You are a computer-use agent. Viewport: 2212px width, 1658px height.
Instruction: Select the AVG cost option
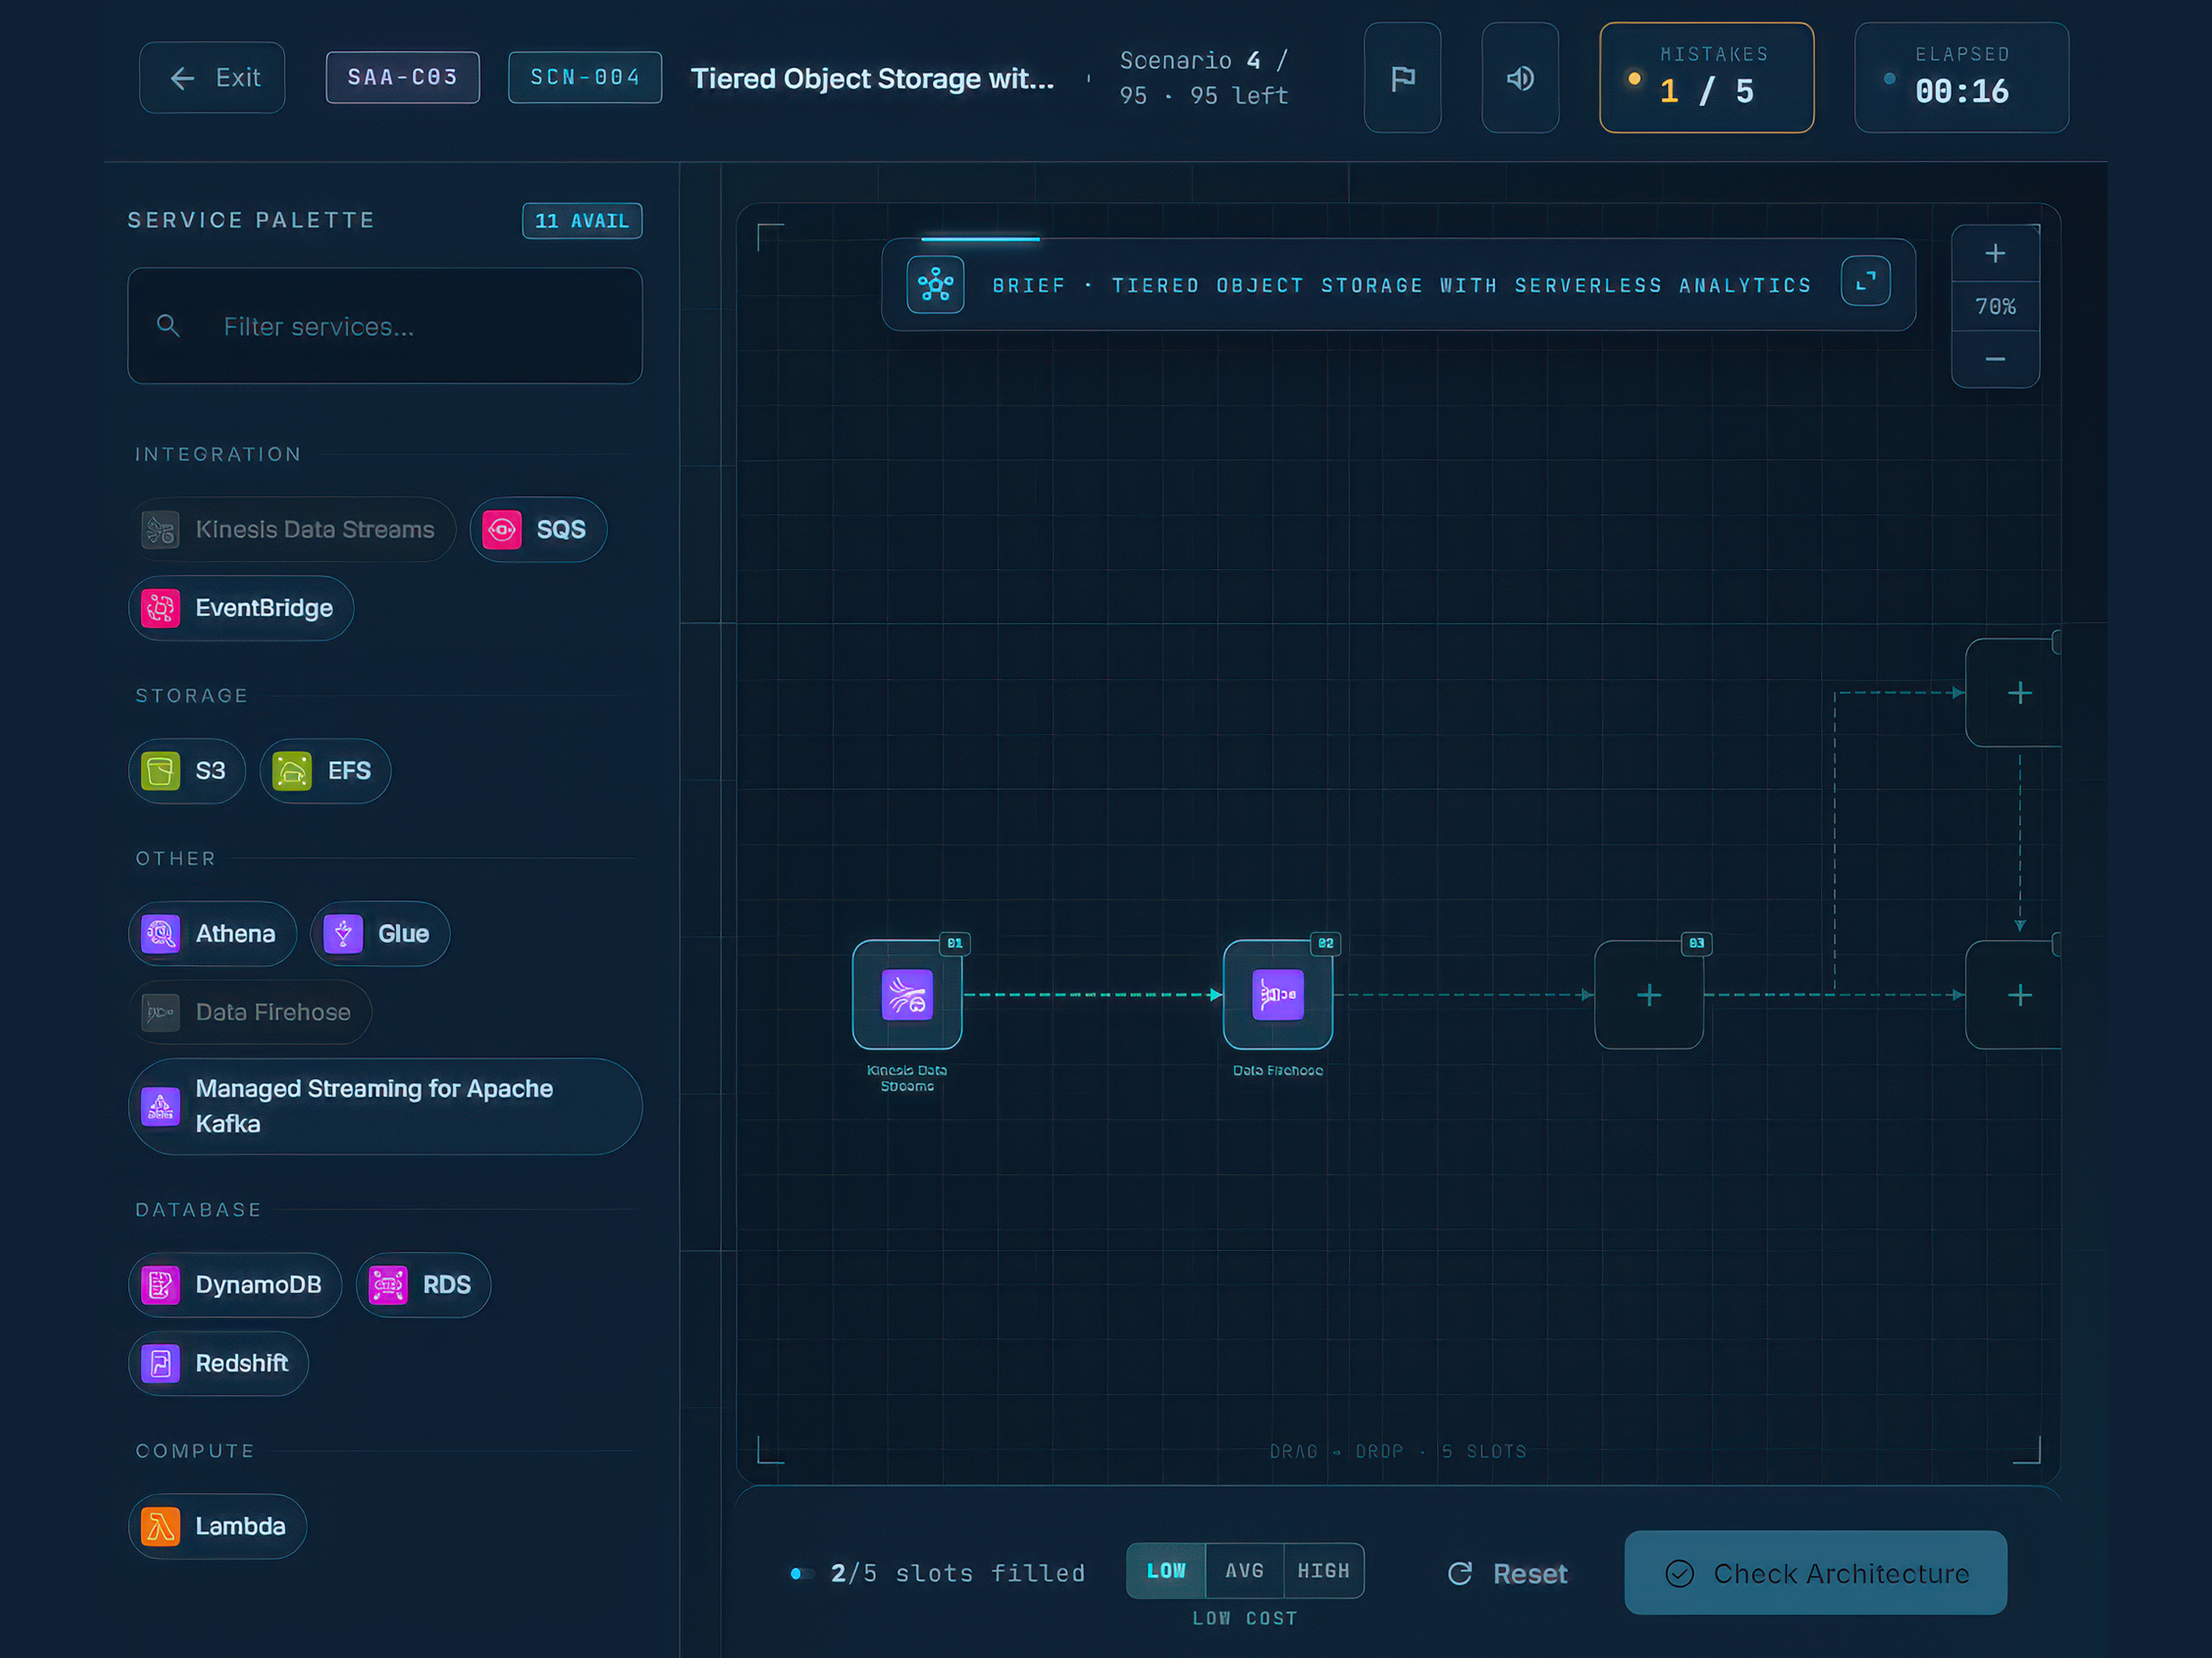[1245, 1571]
